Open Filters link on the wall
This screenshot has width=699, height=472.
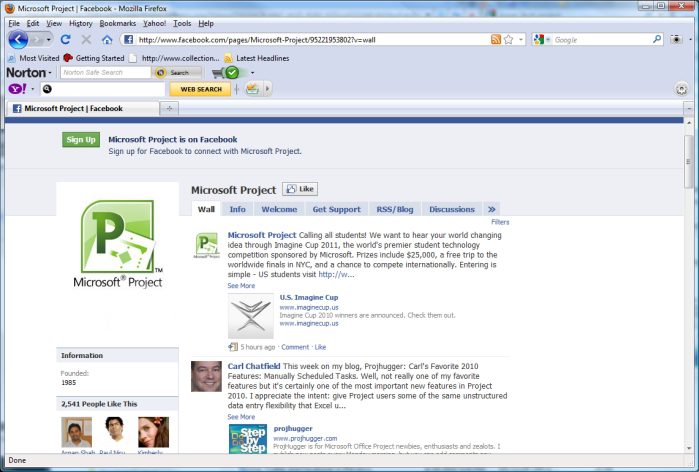click(x=500, y=222)
